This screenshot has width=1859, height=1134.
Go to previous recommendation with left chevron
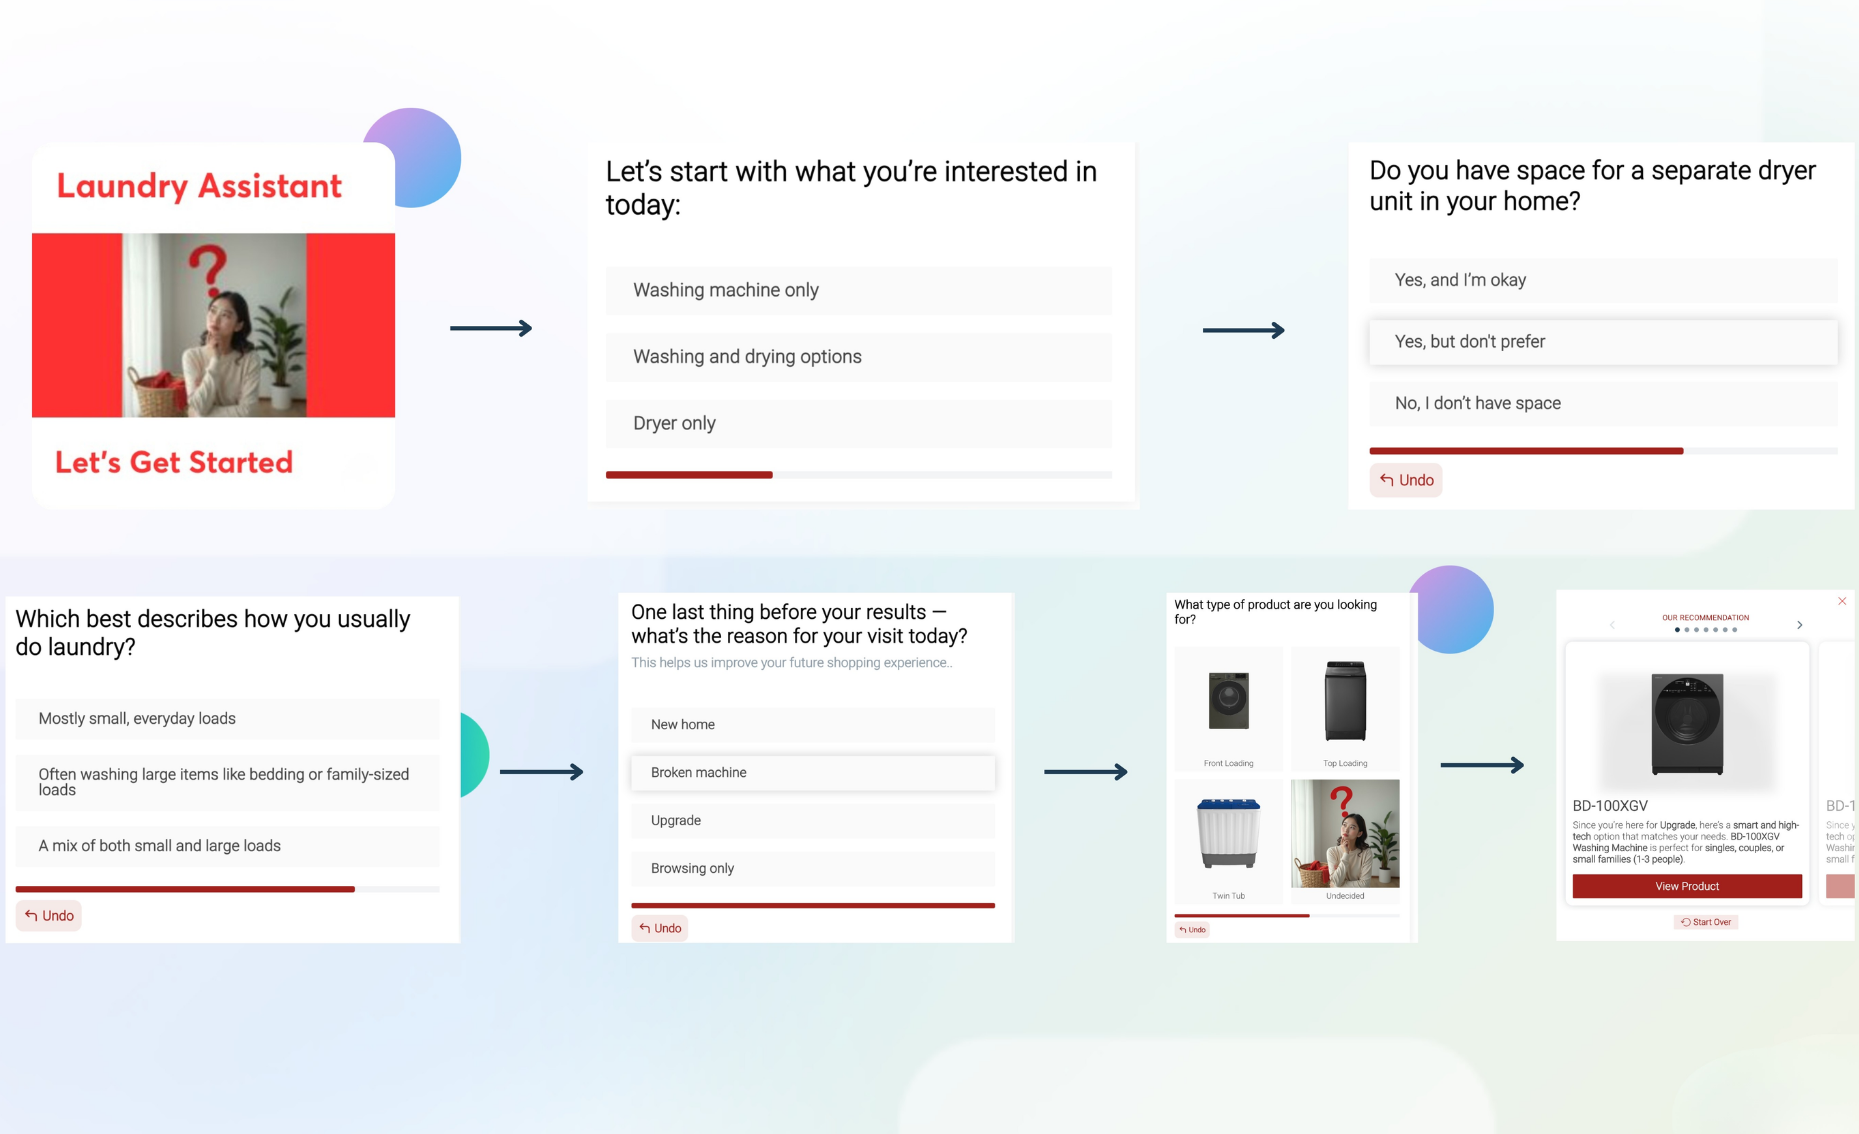(x=1612, y=625)
